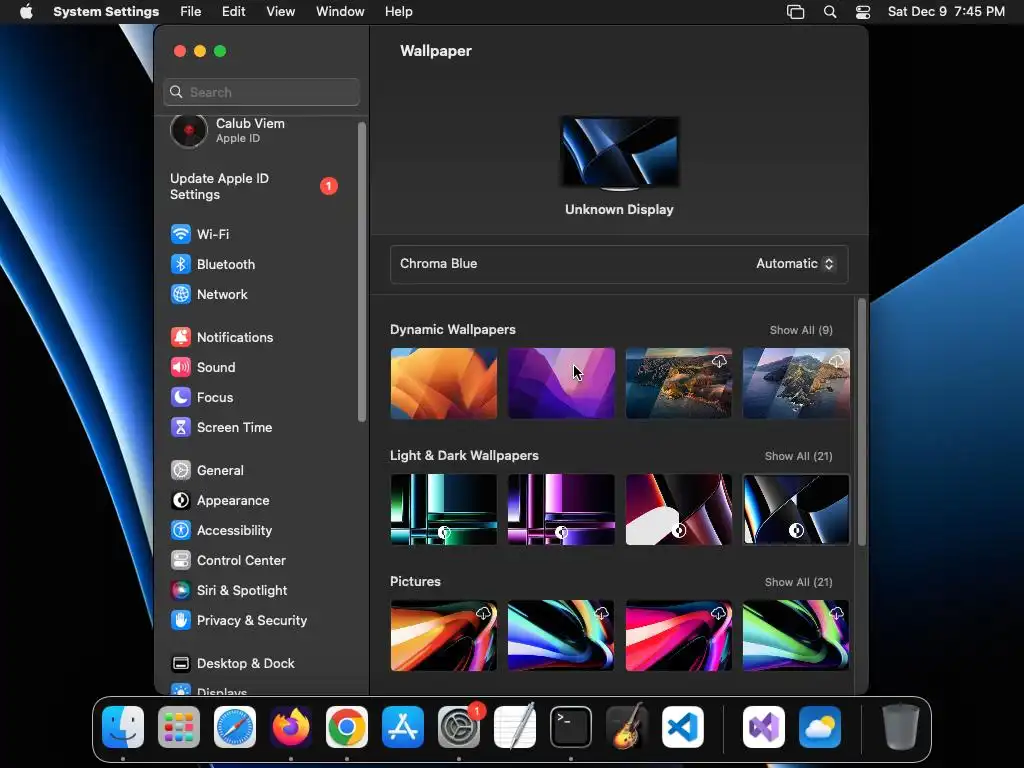
Task: Download the third dynamic wallpaper, daytime coastline
Action: (x=719, y=361)
